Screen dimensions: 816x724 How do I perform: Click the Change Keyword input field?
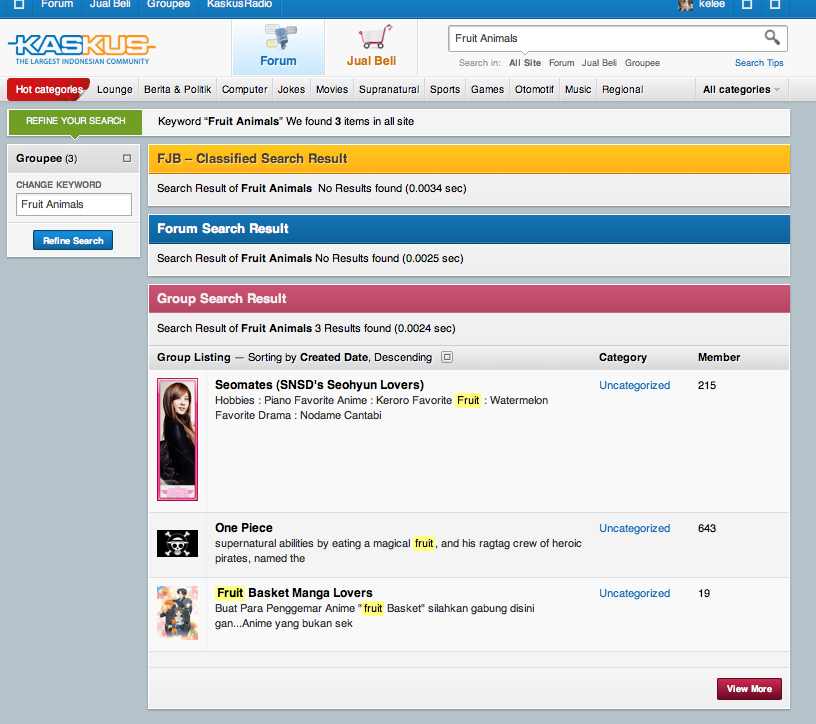click(74, 205)
